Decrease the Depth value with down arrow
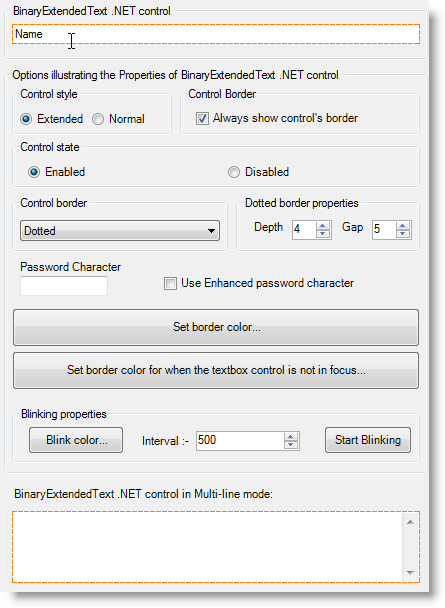This screenshot has width=445, height=608. point(323,233)
